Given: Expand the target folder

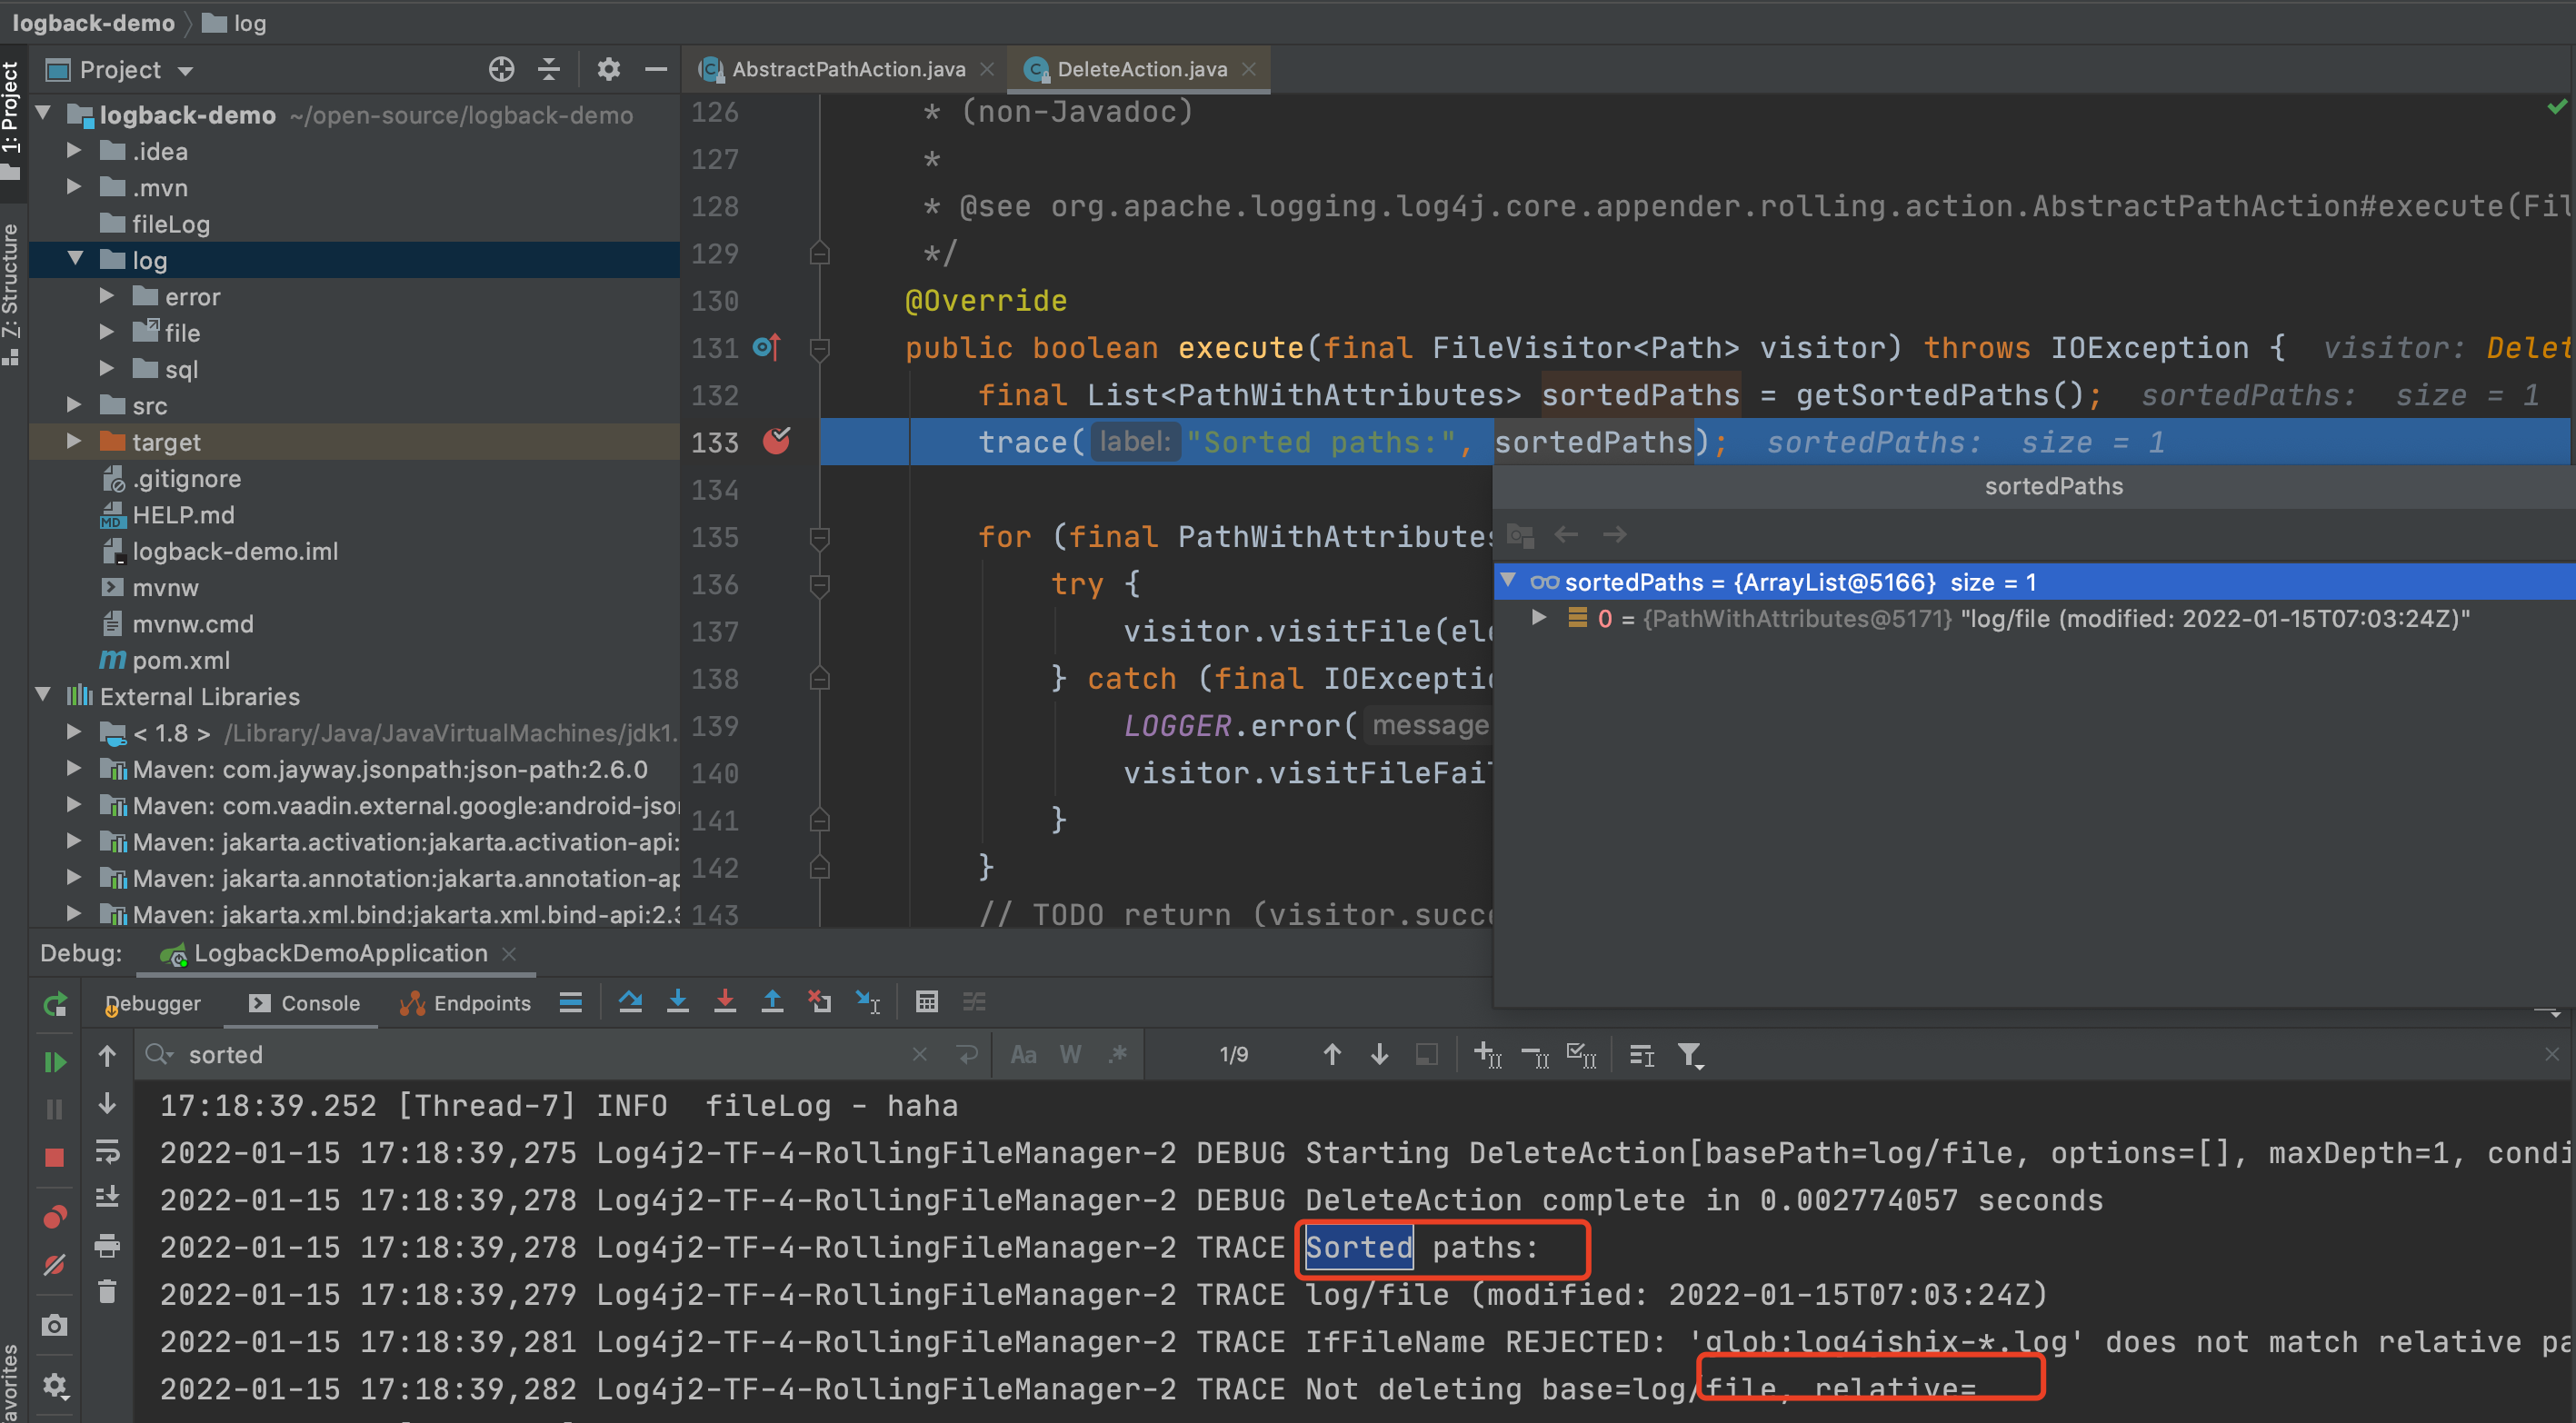Looking at the screenshot, I should click(74, 442).
